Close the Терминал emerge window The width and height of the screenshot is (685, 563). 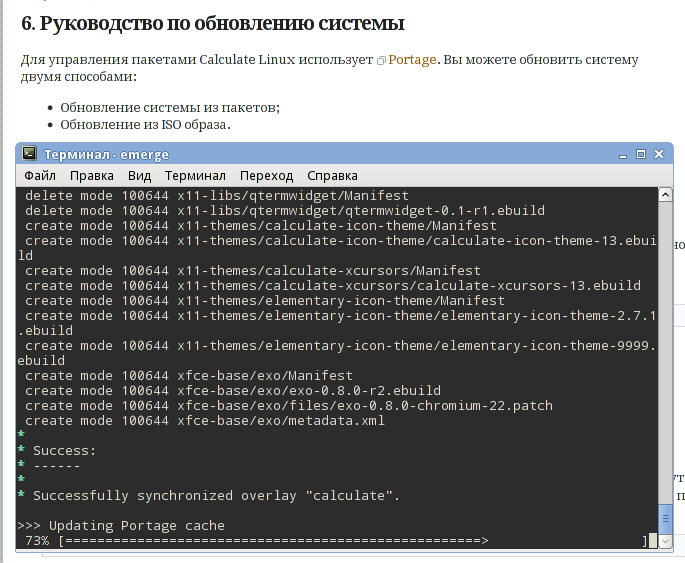pos(659,154)
